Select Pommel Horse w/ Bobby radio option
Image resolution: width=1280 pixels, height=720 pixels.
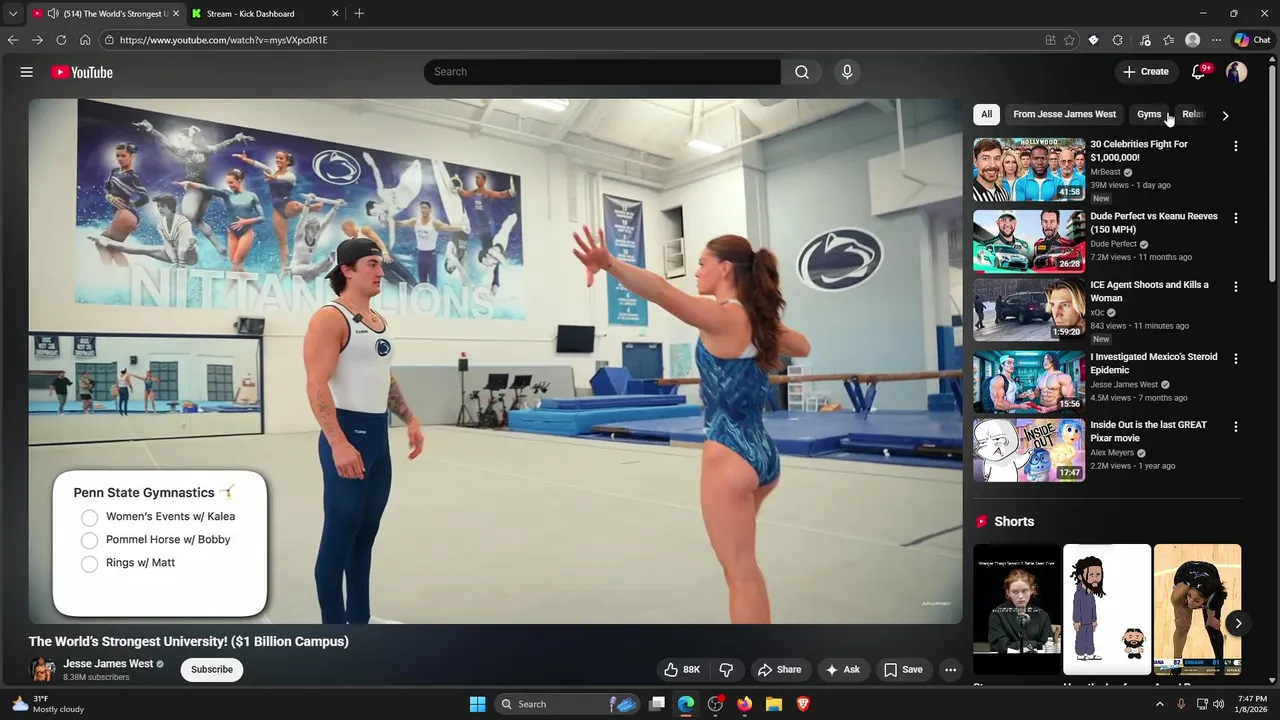(90, 540)
